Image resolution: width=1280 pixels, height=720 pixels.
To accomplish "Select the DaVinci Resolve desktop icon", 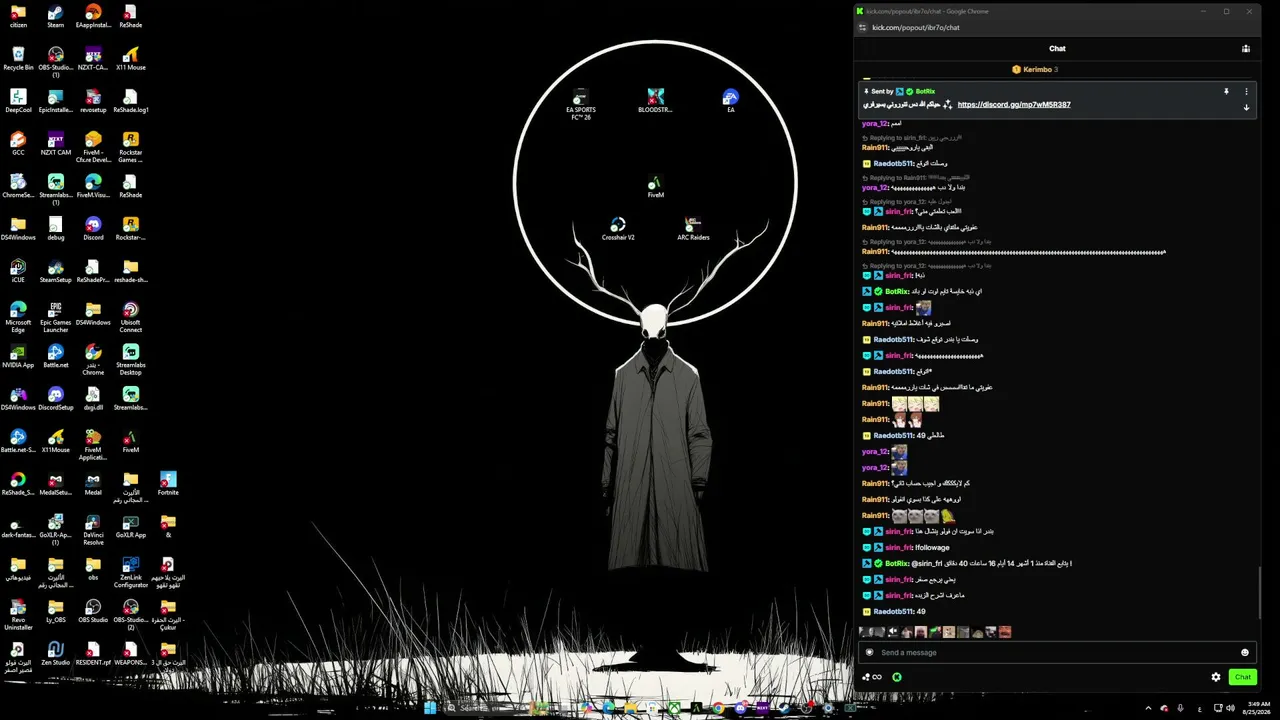I will click(x=93, y=529).
